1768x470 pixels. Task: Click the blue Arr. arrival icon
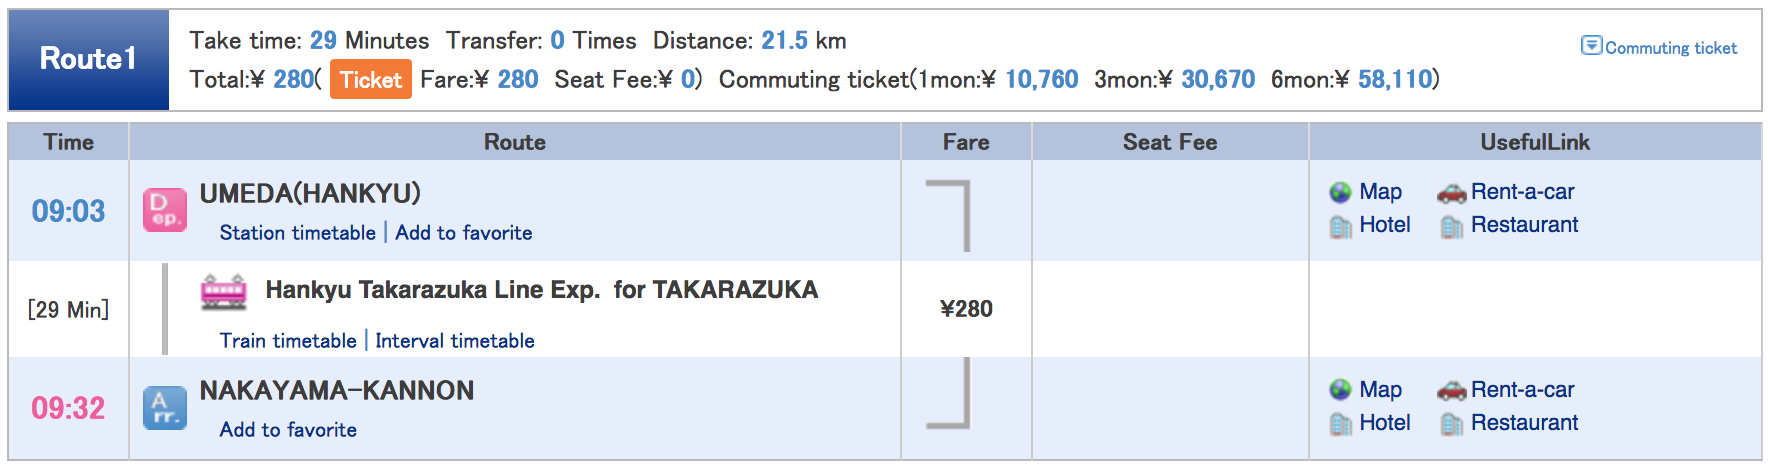coord(165,408)
